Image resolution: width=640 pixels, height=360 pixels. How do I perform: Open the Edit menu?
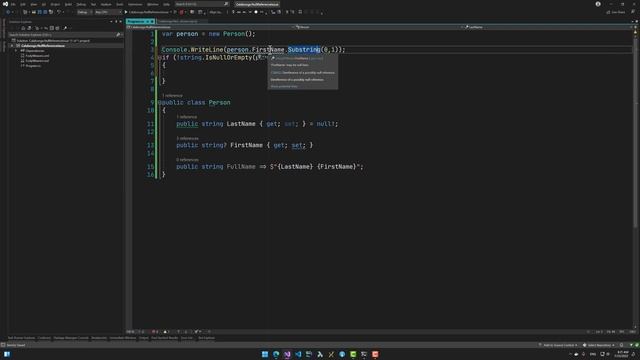23,4
